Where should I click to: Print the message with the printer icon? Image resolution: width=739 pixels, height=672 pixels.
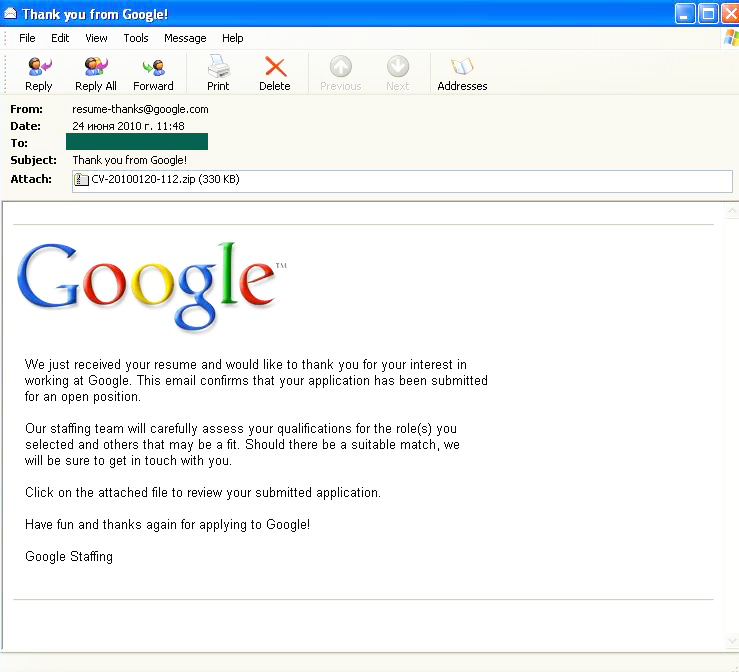click(218, 66)
